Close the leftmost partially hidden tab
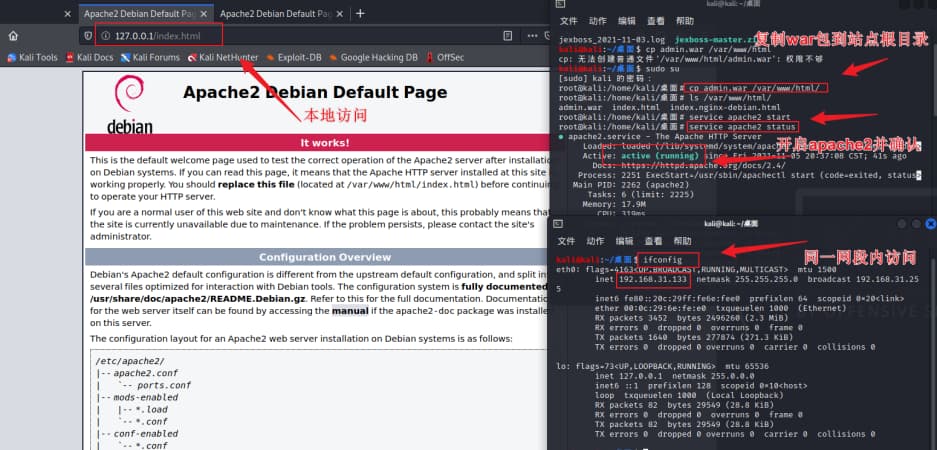Screen dimensions: 937x450 68,13
